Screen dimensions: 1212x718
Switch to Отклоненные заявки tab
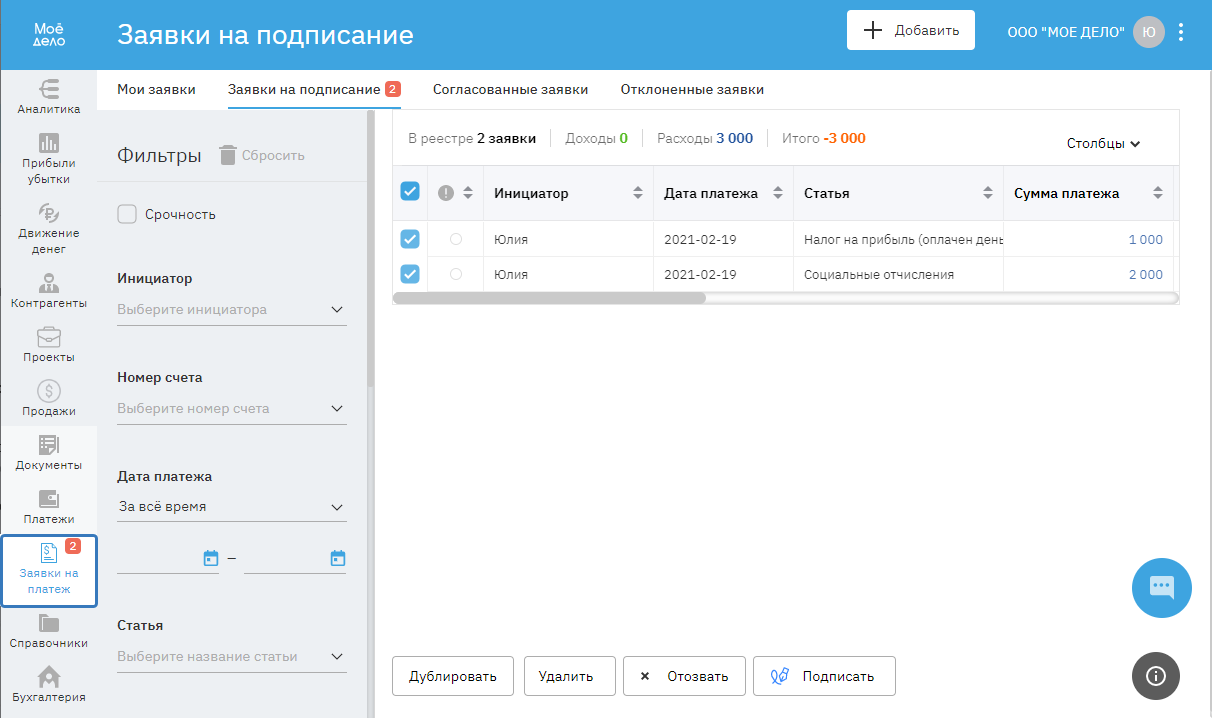[x=692, y=90]
